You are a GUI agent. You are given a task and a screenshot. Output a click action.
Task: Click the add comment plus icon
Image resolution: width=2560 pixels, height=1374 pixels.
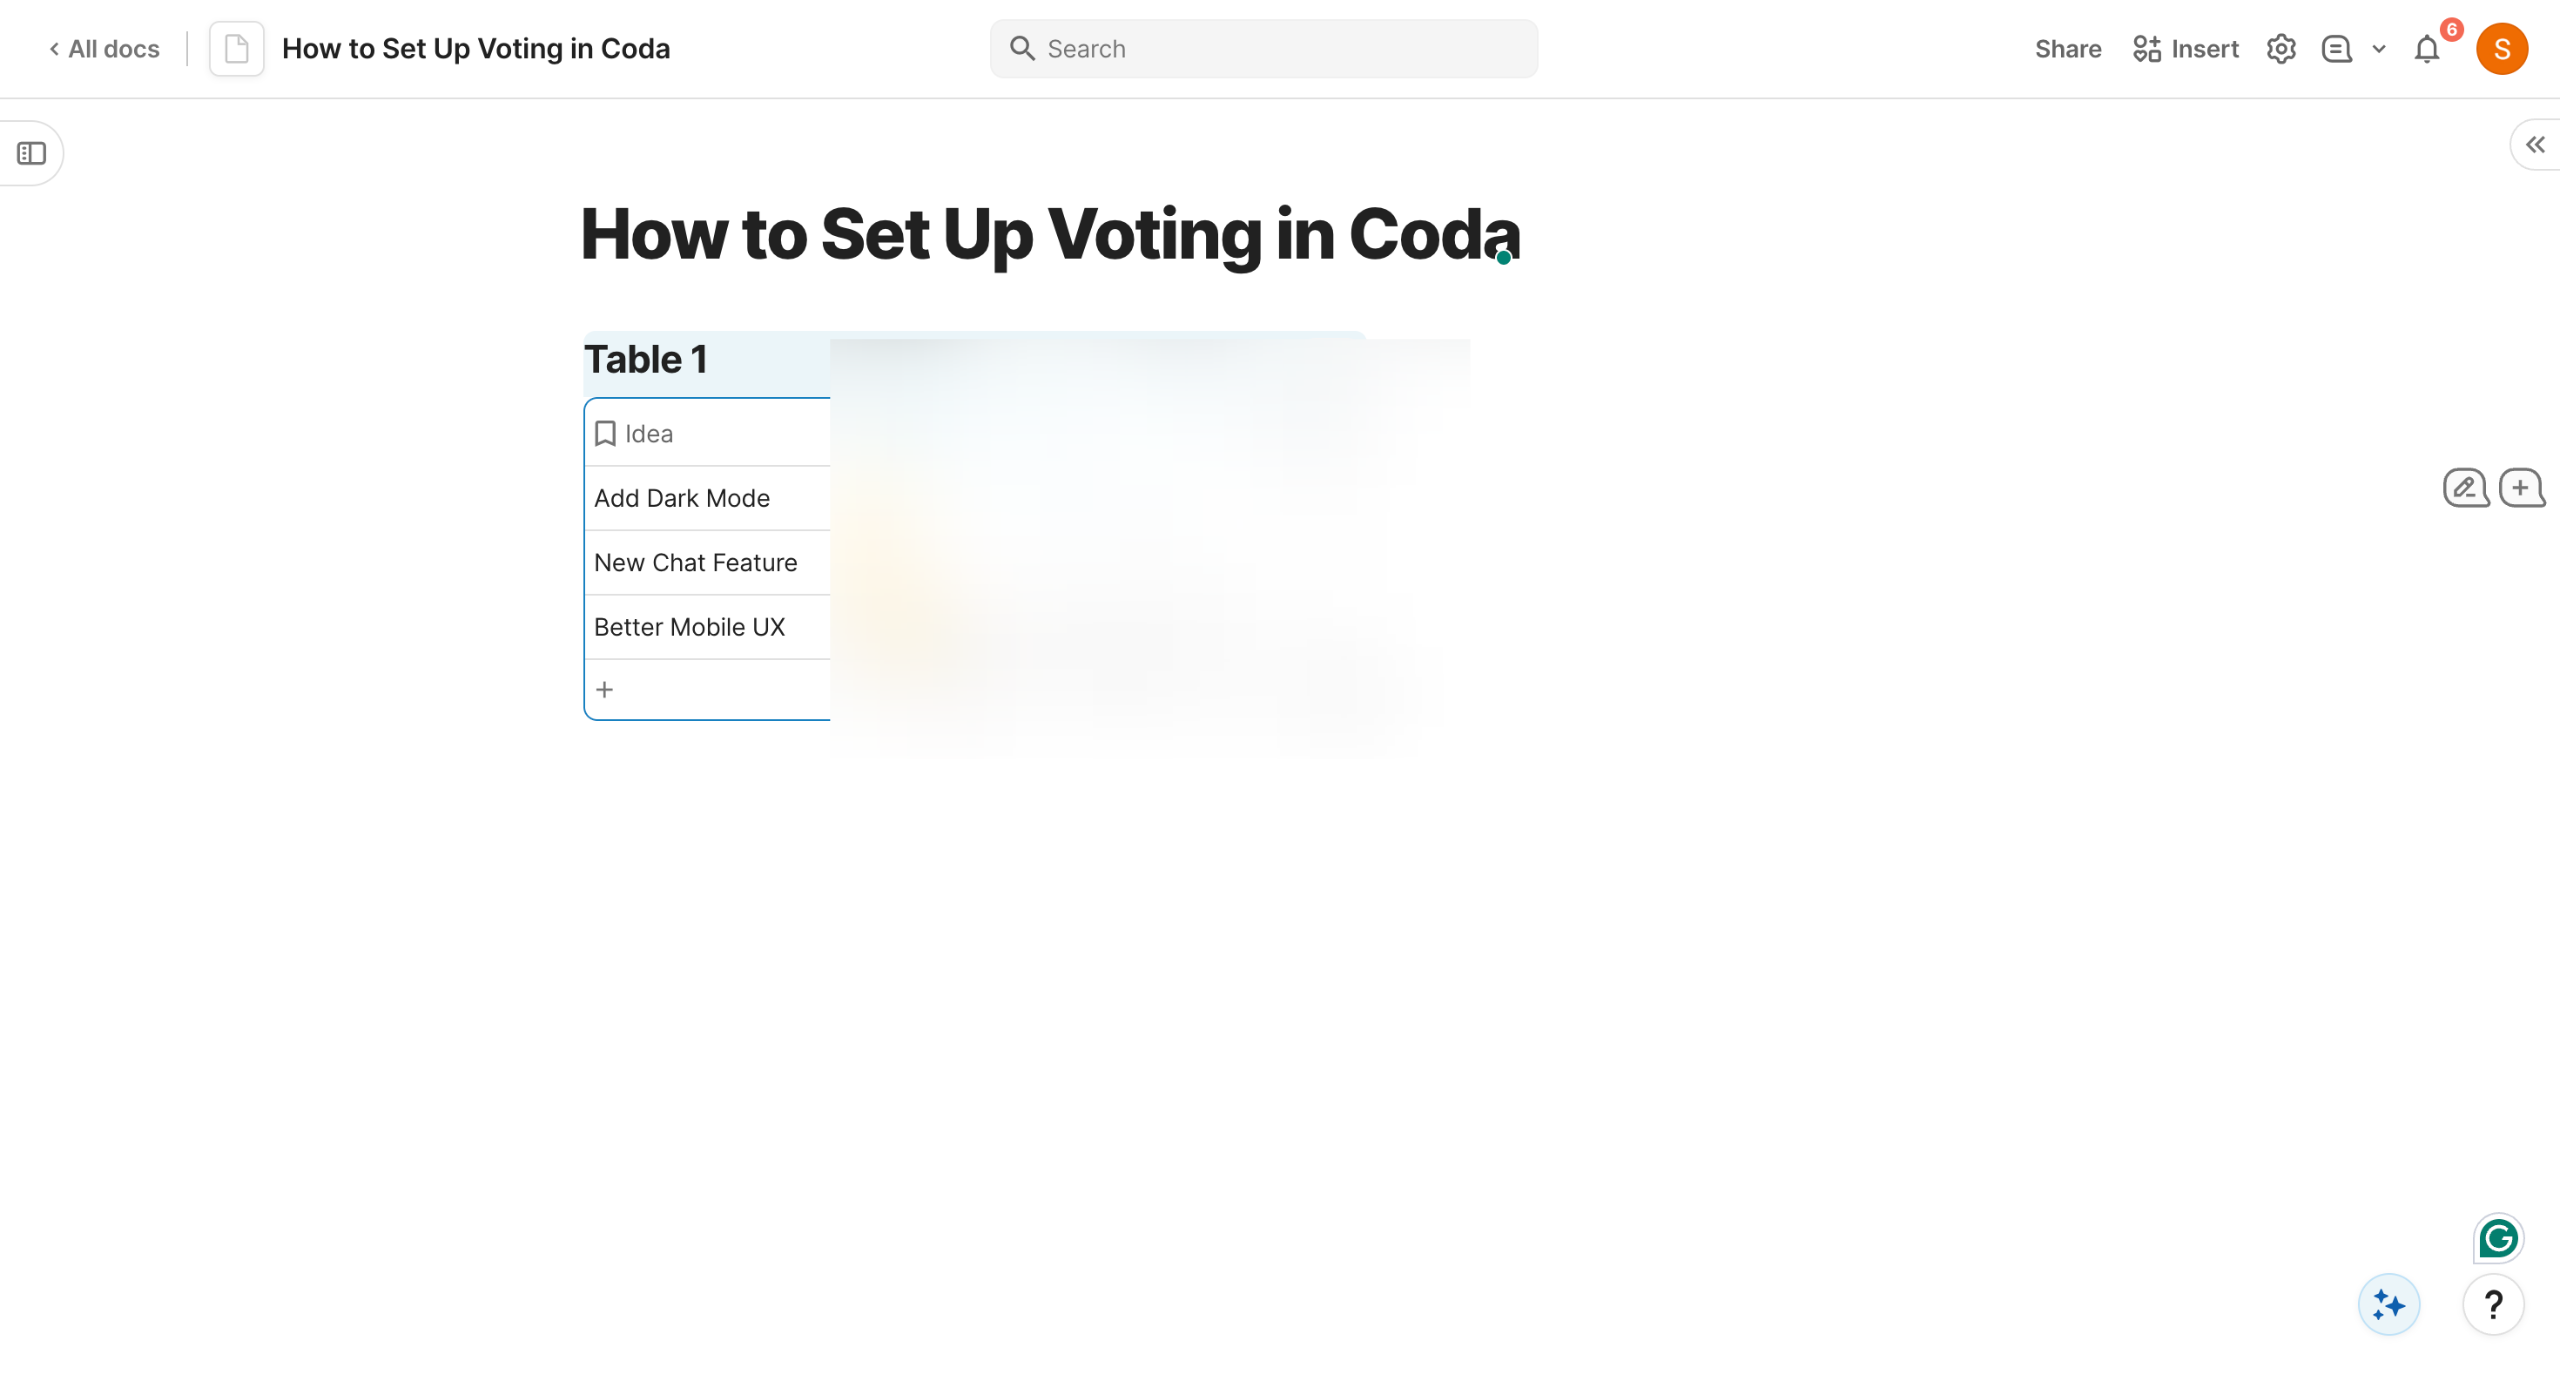2521,488
